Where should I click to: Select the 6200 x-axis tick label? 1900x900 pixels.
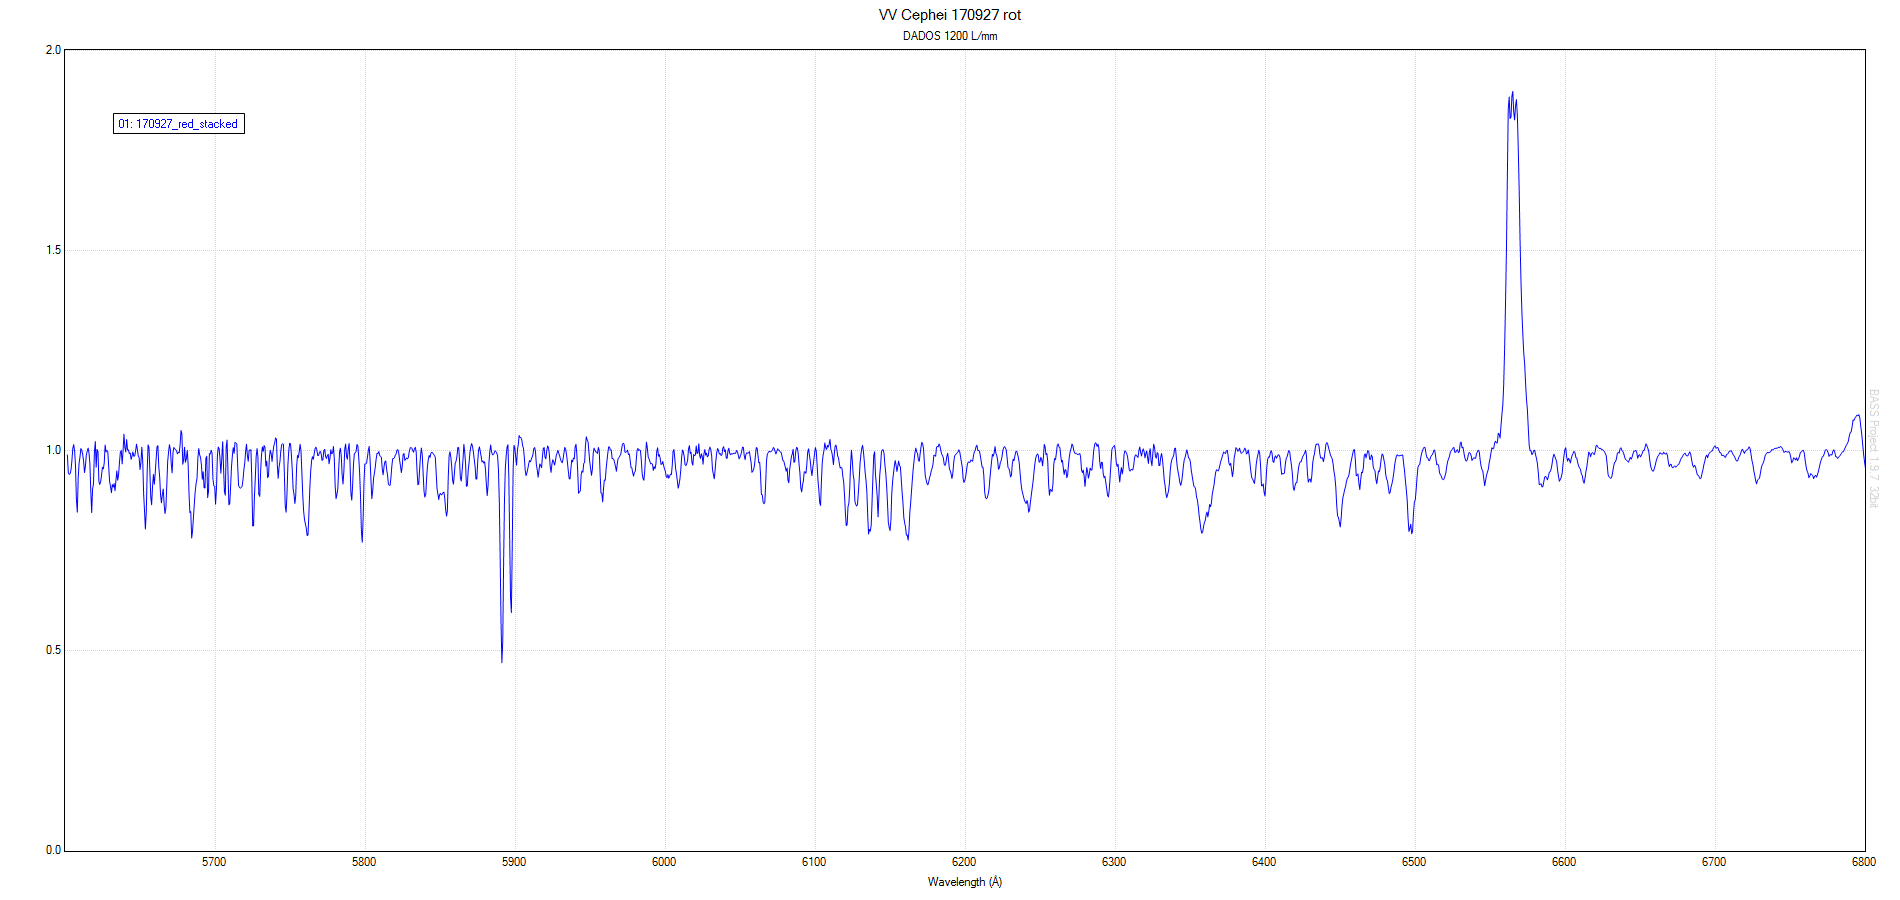tap(964, 862)
